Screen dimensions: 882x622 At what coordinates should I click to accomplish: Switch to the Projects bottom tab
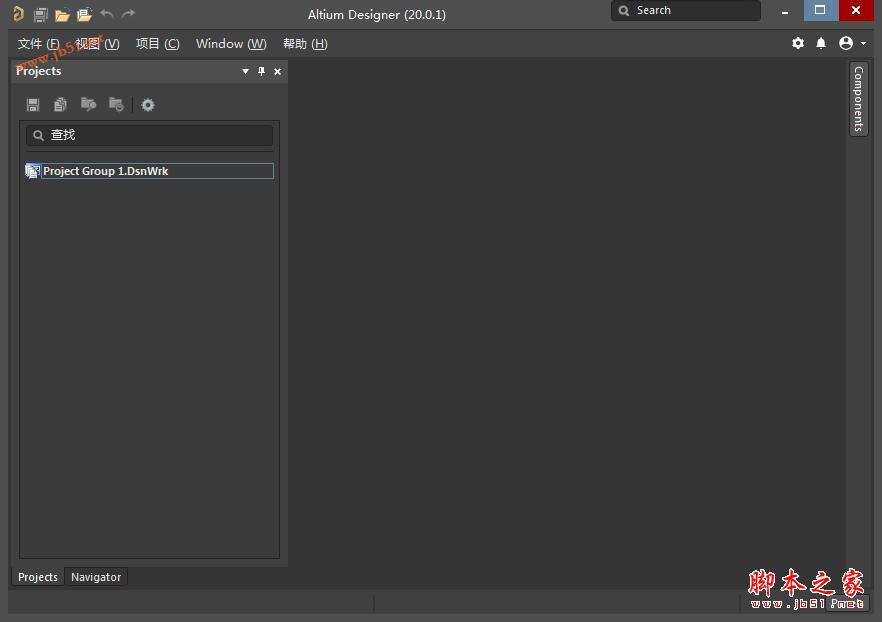(x=38, y=577)
